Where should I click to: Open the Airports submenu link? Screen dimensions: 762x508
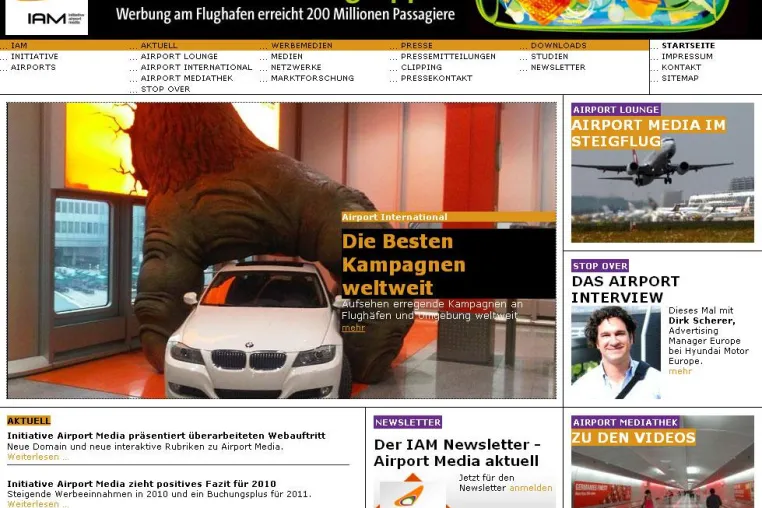point(34,67)
